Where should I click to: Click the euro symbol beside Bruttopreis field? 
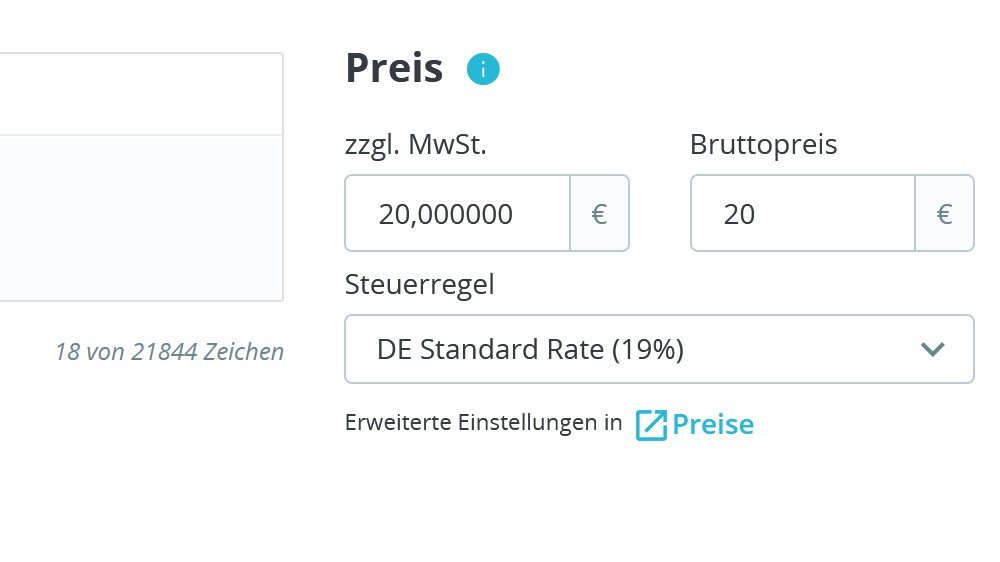[x=944, y=214]
